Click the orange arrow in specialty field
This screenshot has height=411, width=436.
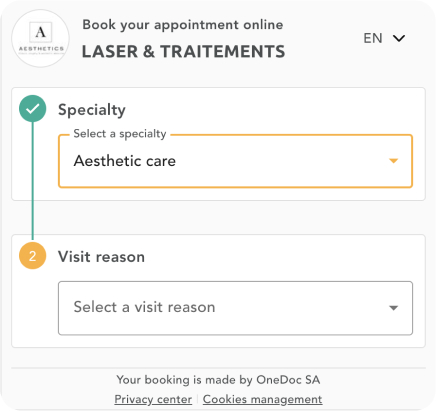coord(394,161)
